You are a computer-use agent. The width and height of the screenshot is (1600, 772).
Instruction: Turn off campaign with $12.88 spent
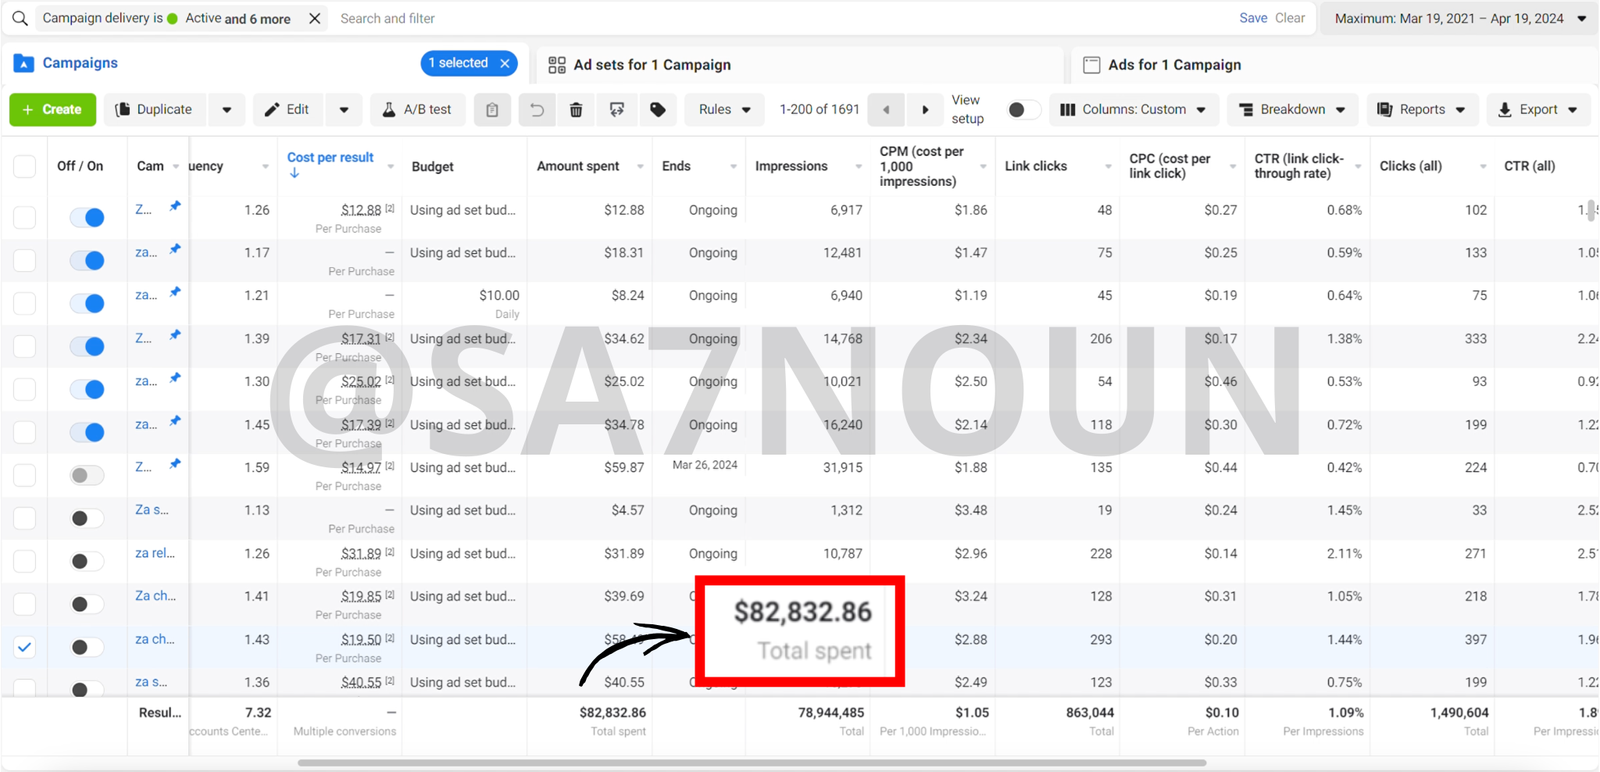click(x=87, y=217)
